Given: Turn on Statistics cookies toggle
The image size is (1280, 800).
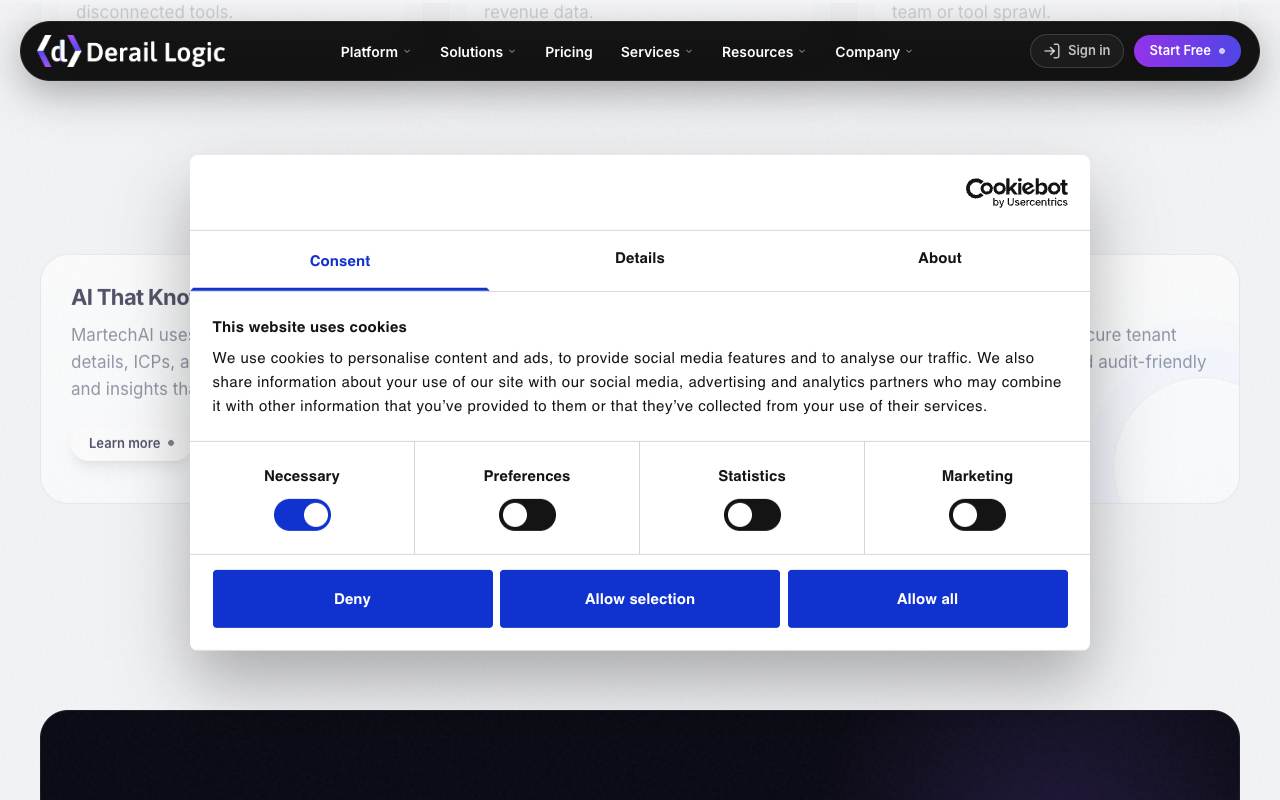Looking at the screenshot, I should [x=752, y=515].
